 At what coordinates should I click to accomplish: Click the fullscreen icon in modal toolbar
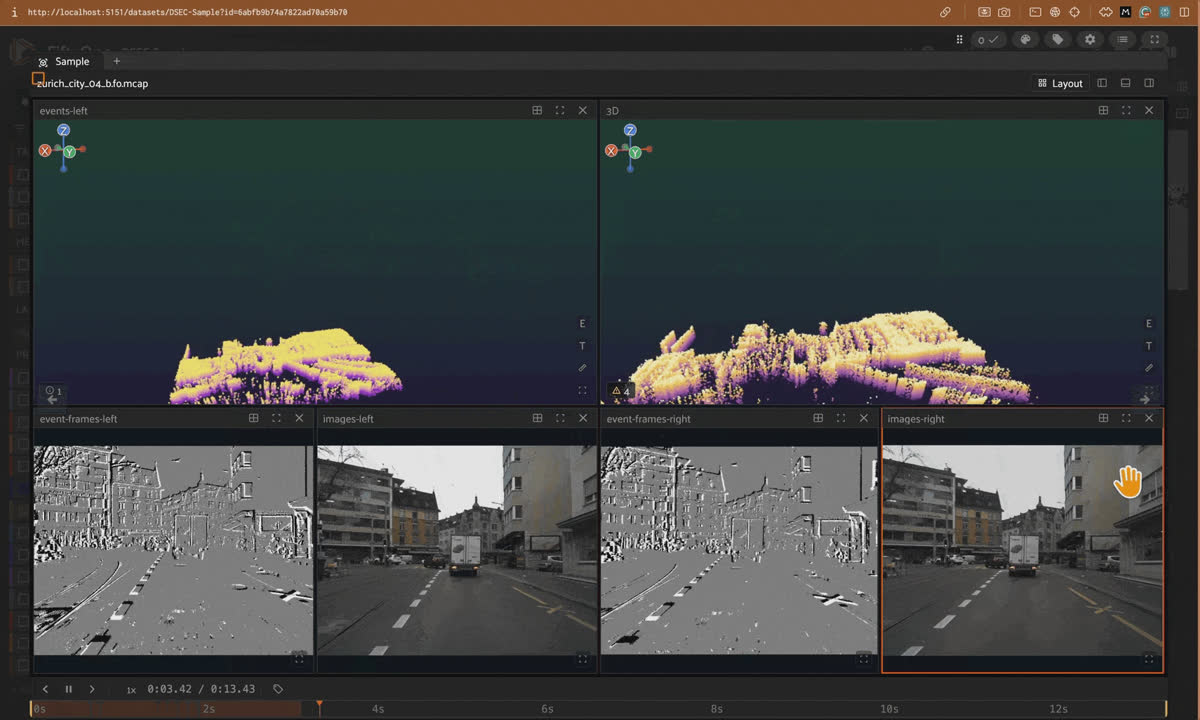(x=1154, y=40)
